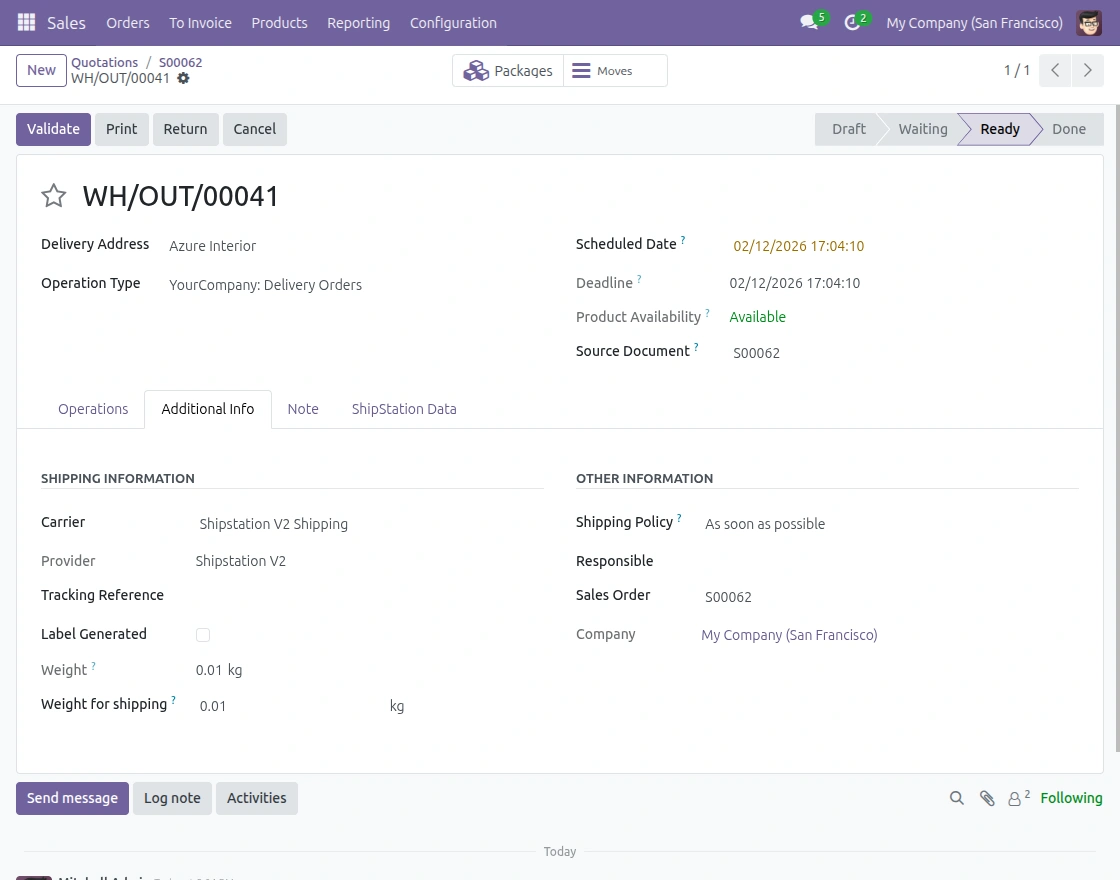The width and height of the screenshot is (1120, 880).
Task: Click the Scheduled Date field
Action: click(x=904, y=246)
